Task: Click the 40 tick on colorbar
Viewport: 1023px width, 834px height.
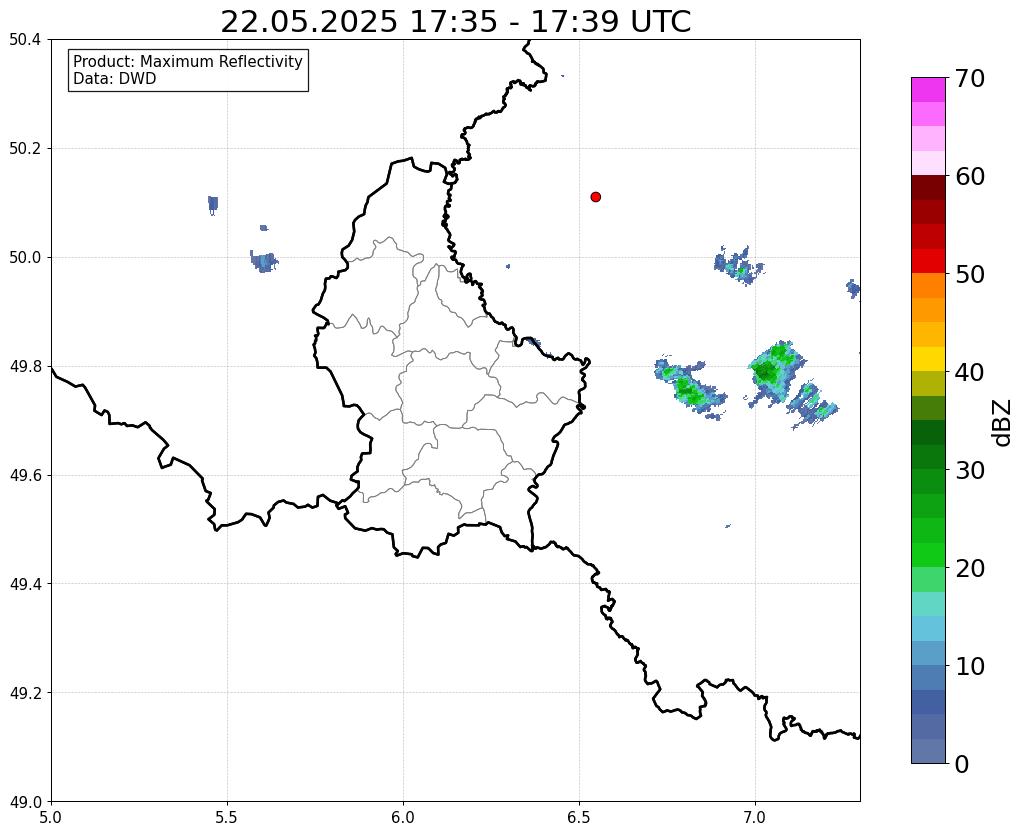Action: [970, 372]
